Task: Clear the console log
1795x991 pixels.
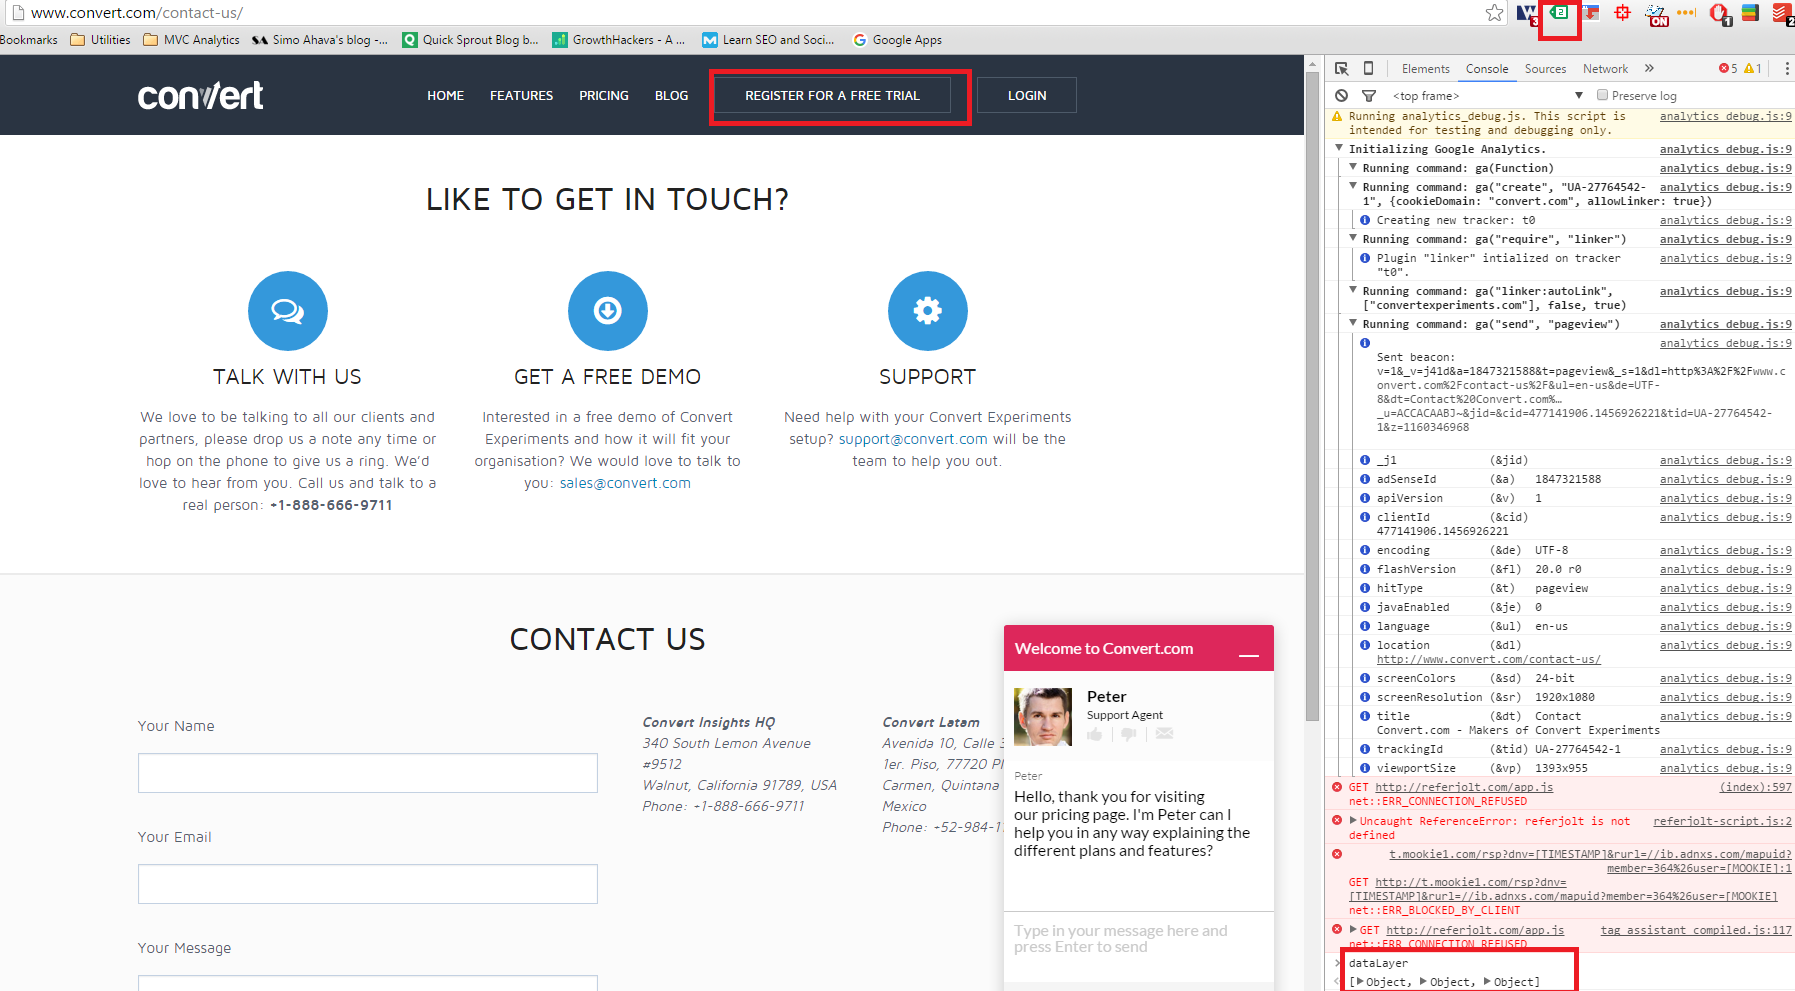Action: click(x=1341, y=95)
